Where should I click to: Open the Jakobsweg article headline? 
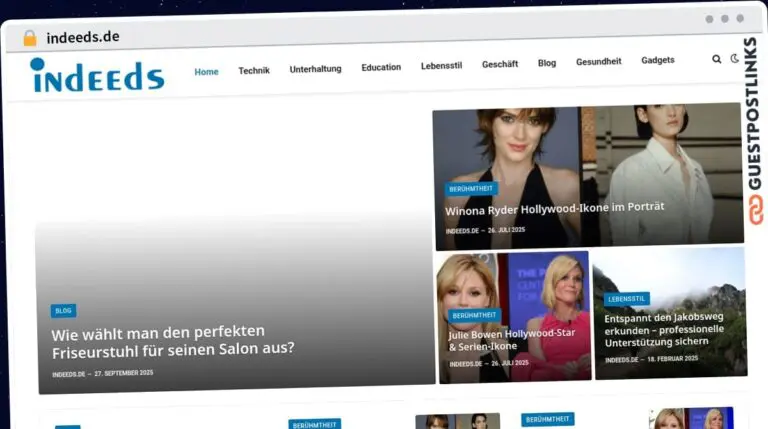pos(664,330)
